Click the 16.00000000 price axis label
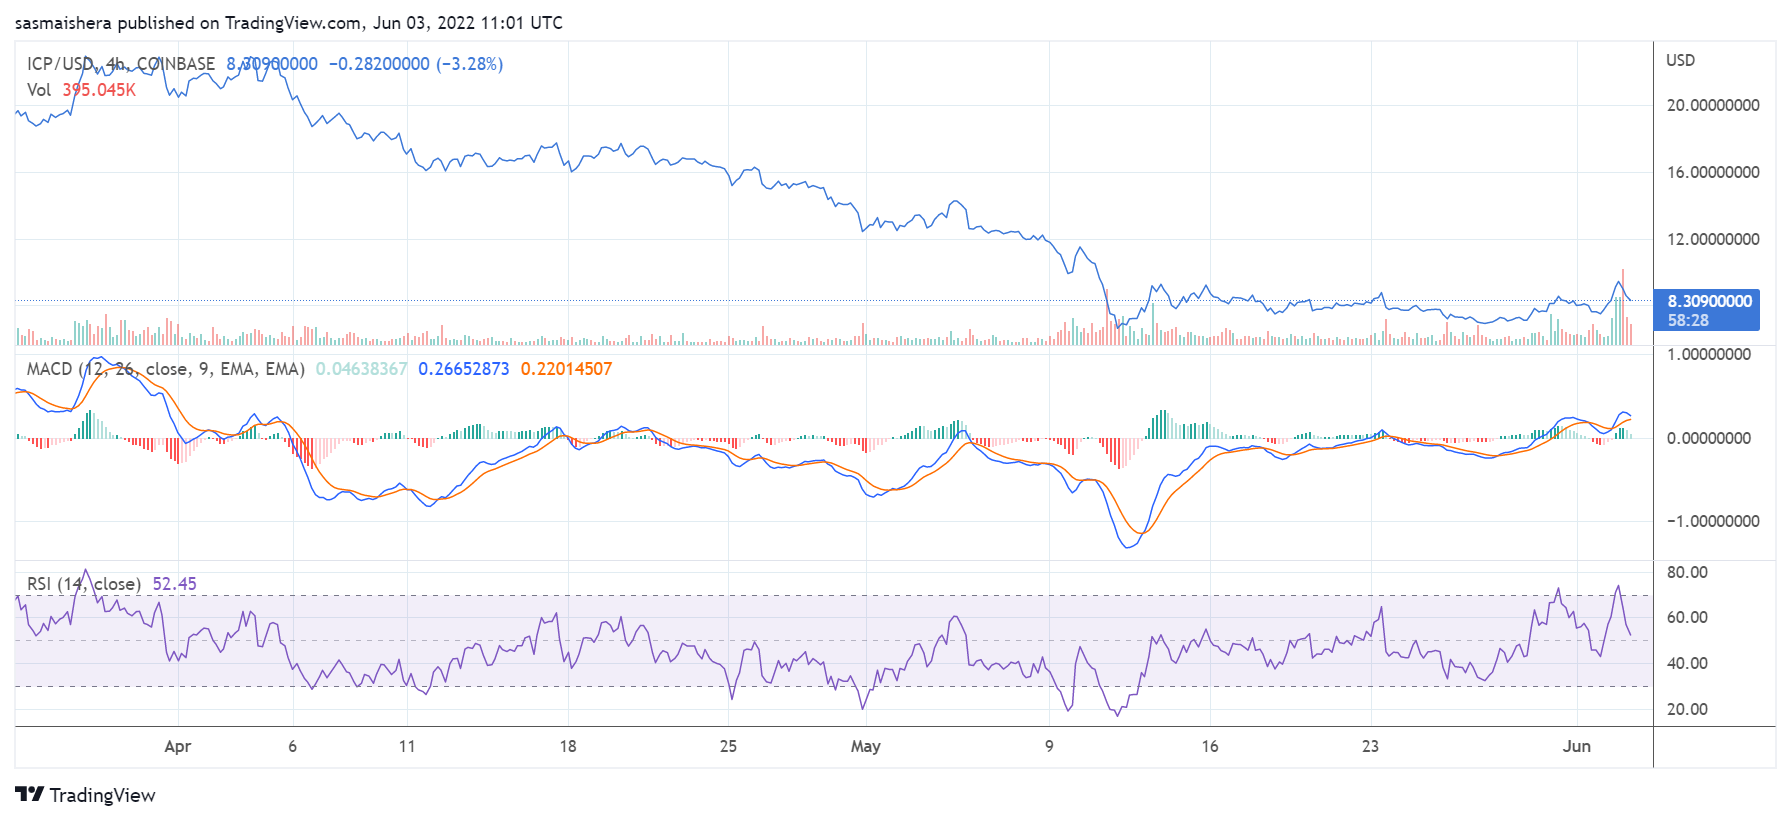 click(x=1713, y=172)
